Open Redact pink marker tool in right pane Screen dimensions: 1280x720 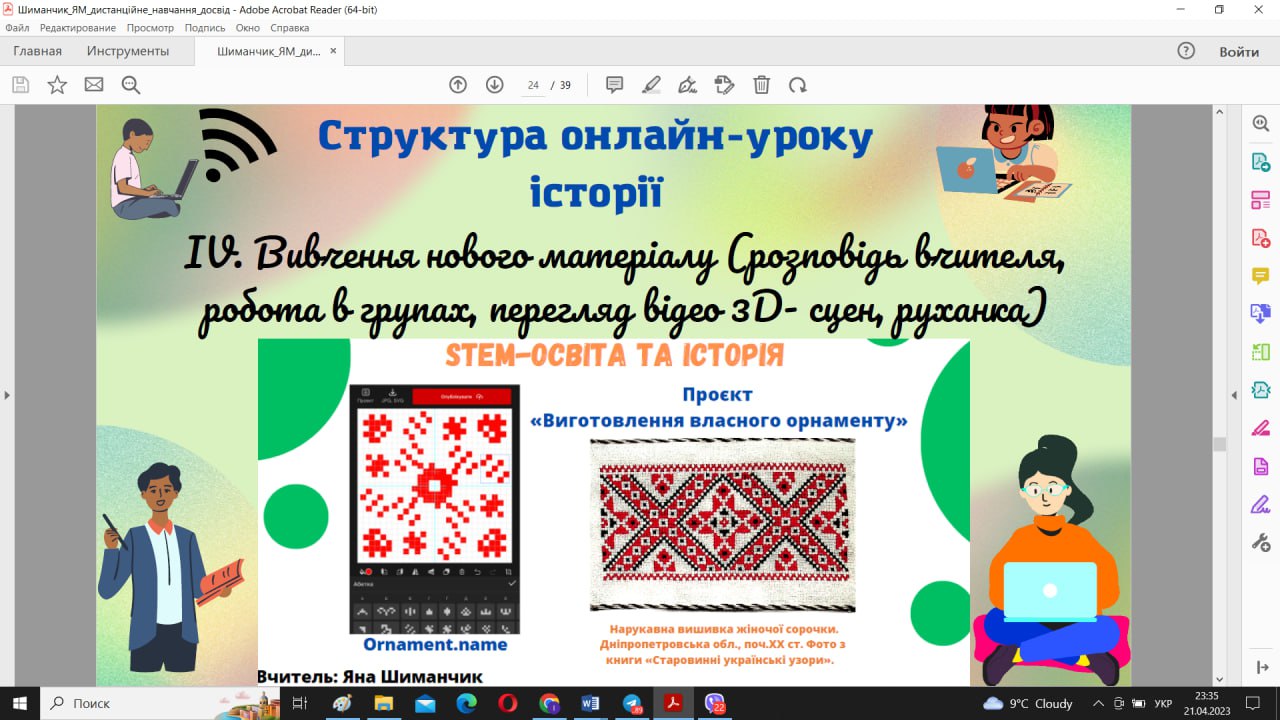pyautogui.click(x=1261, y=428)
